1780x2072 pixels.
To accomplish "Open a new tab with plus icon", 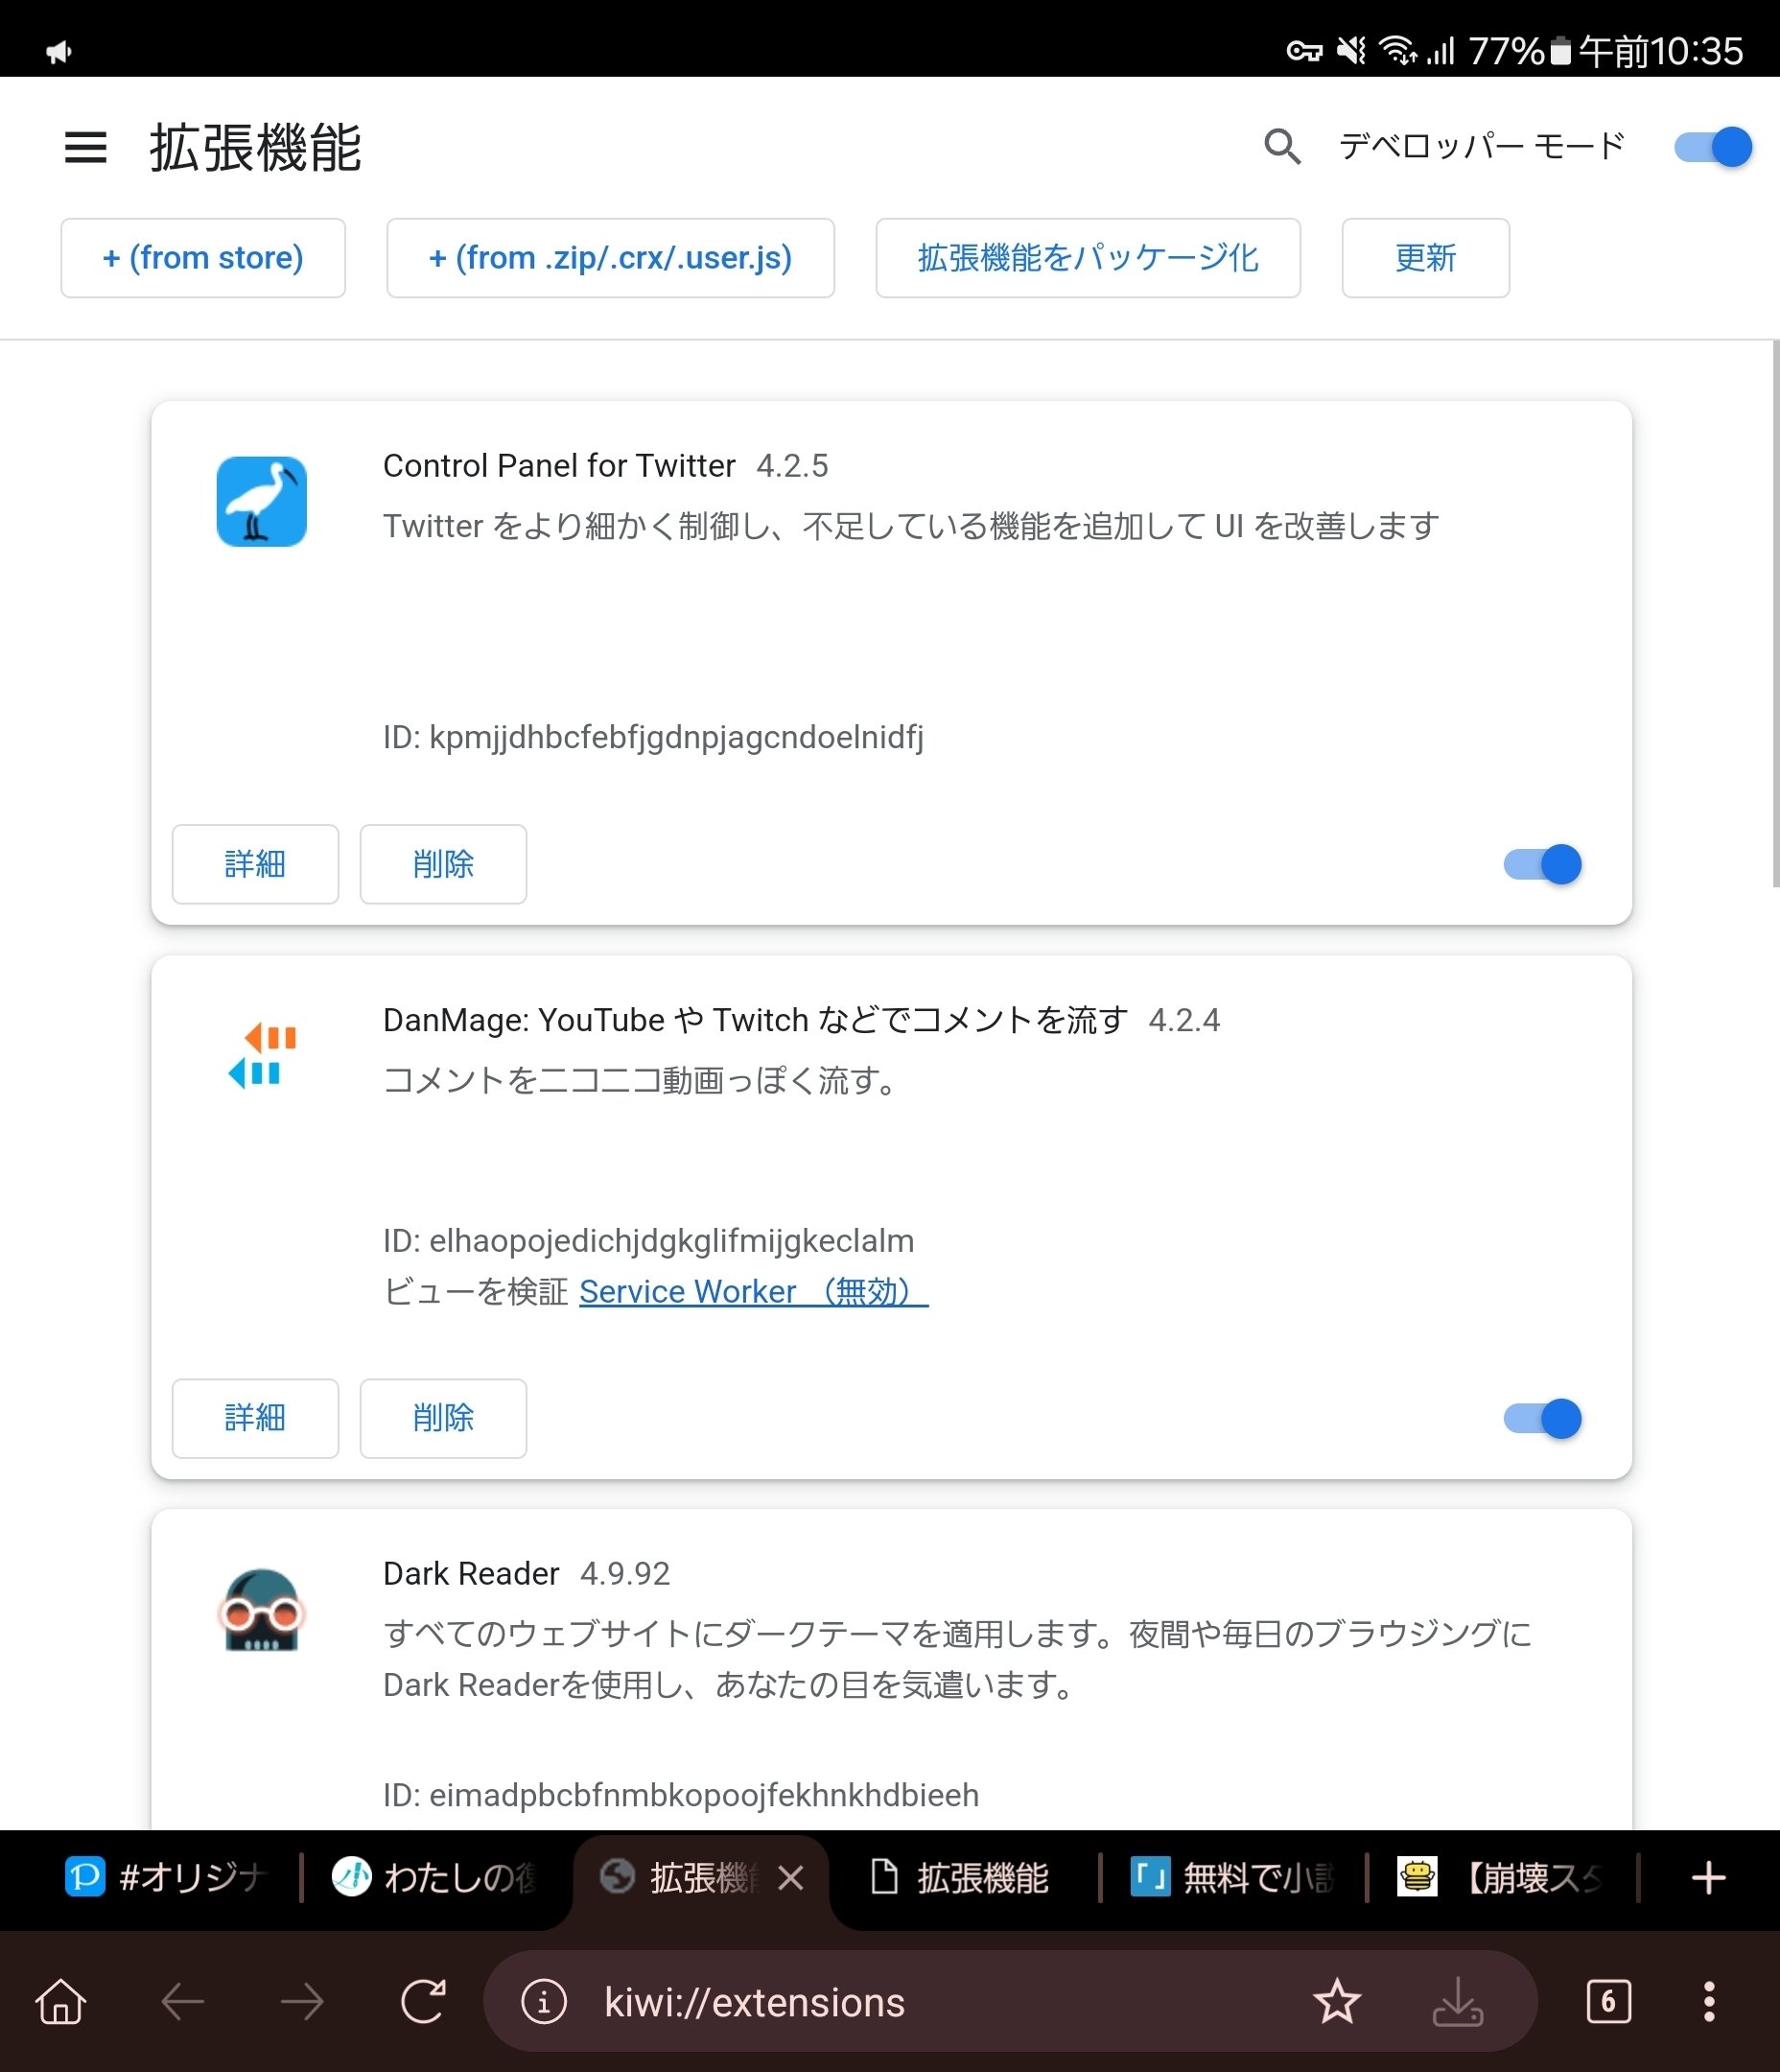I will (x=1708, y=1878).
